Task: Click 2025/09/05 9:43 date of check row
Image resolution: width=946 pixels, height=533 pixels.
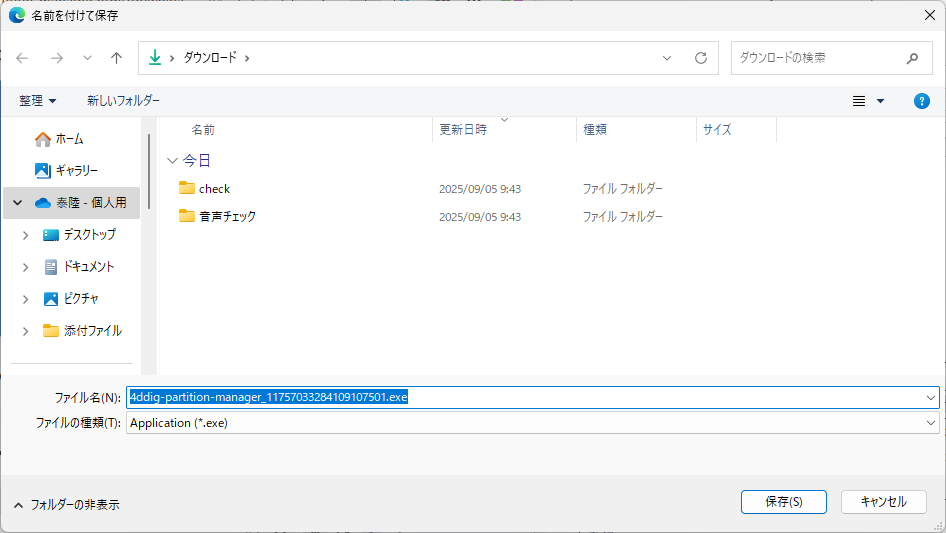Action: click(x=480, y=189)
